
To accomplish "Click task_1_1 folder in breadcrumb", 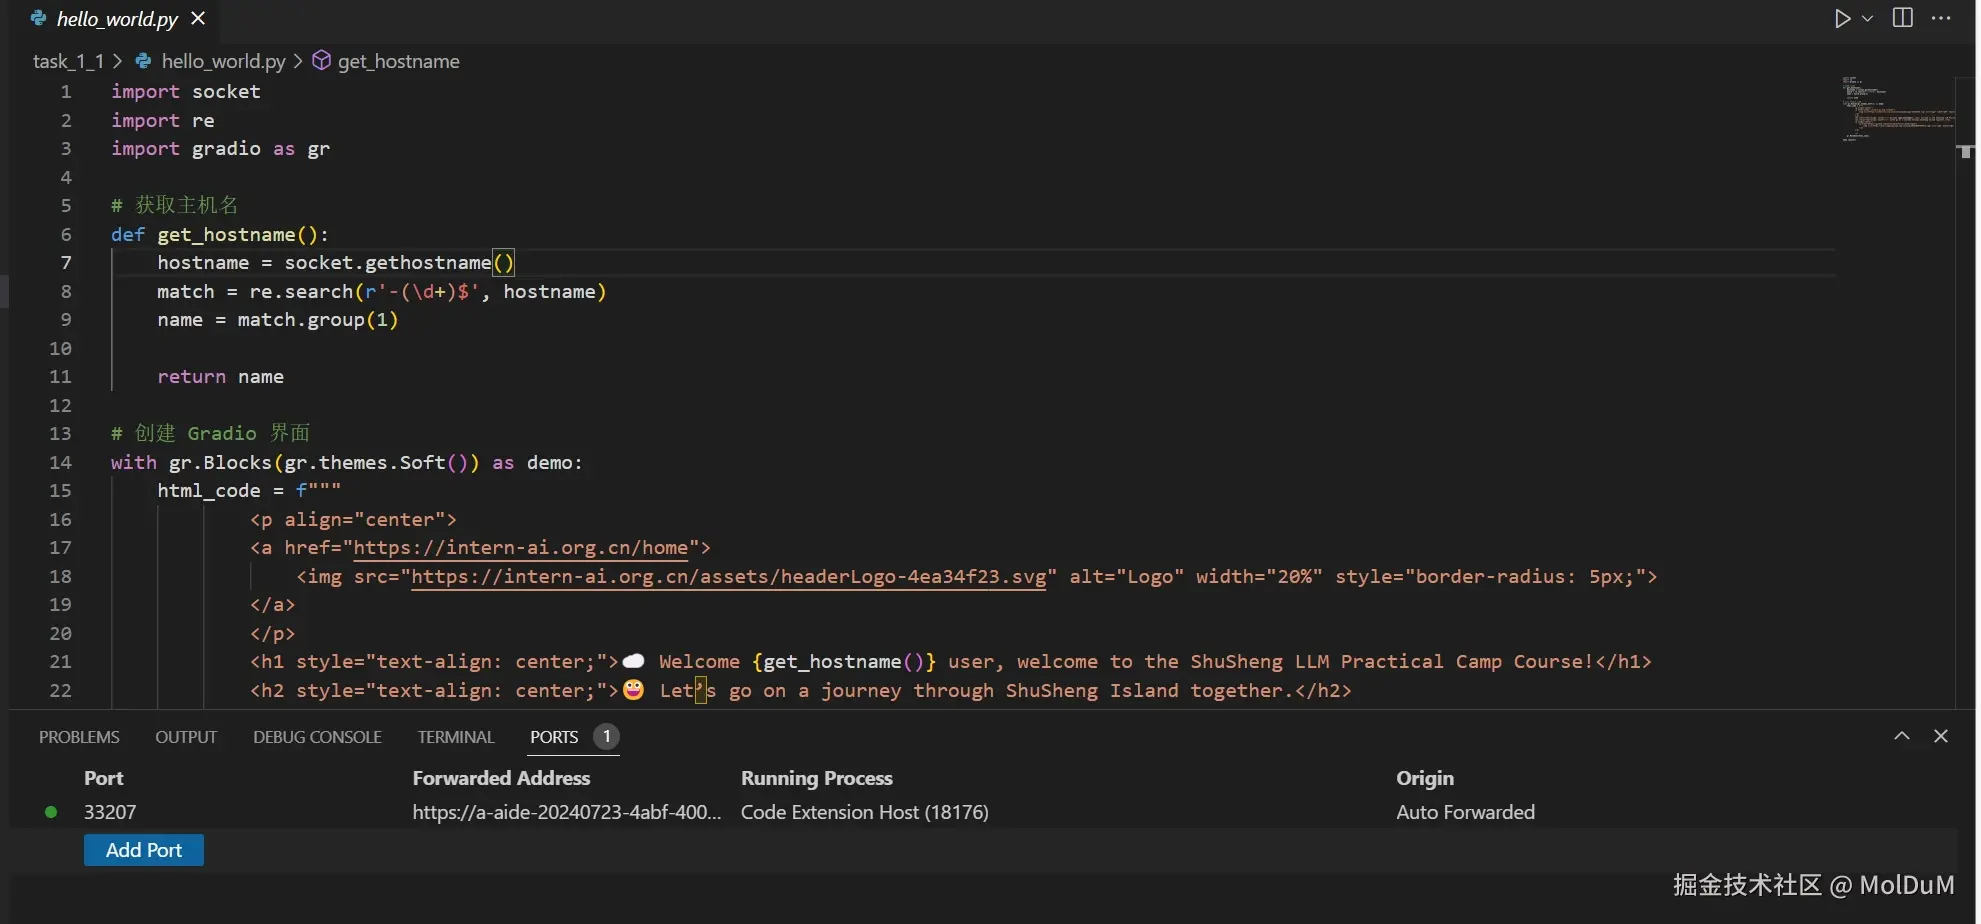I will pyautogui.click(x=68, y=61).
